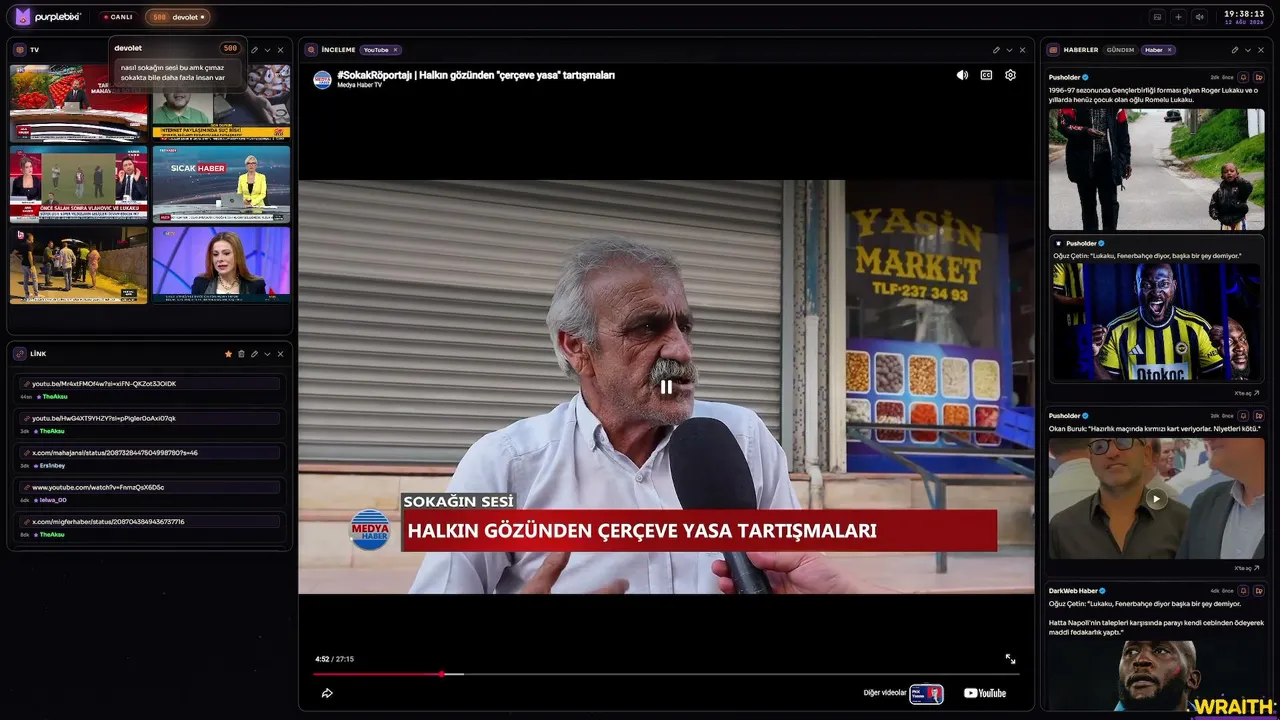Toggle notification bell on Okan Buruk post
Image resolution: width=1280 pixels, height=720 pixels.
pos(1244,415)
